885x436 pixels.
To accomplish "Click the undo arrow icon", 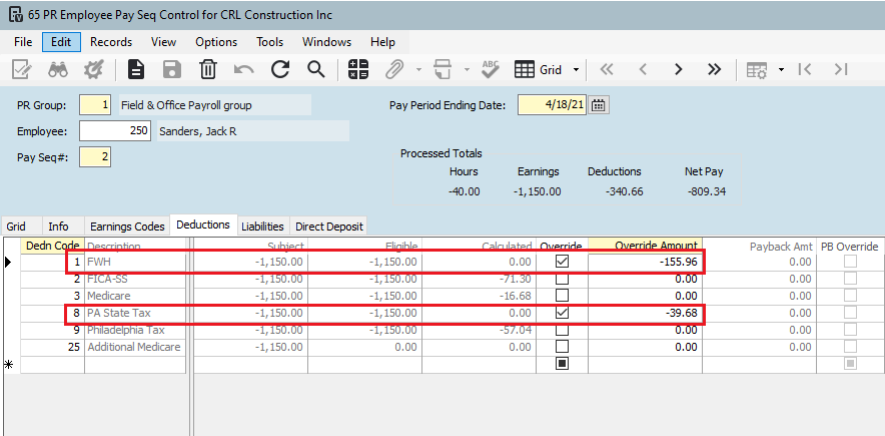I will pos(244,69).
